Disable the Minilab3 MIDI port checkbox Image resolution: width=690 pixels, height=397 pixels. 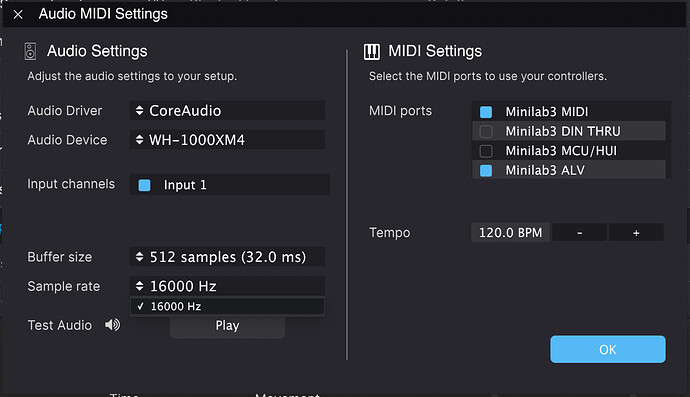[486, 112]
